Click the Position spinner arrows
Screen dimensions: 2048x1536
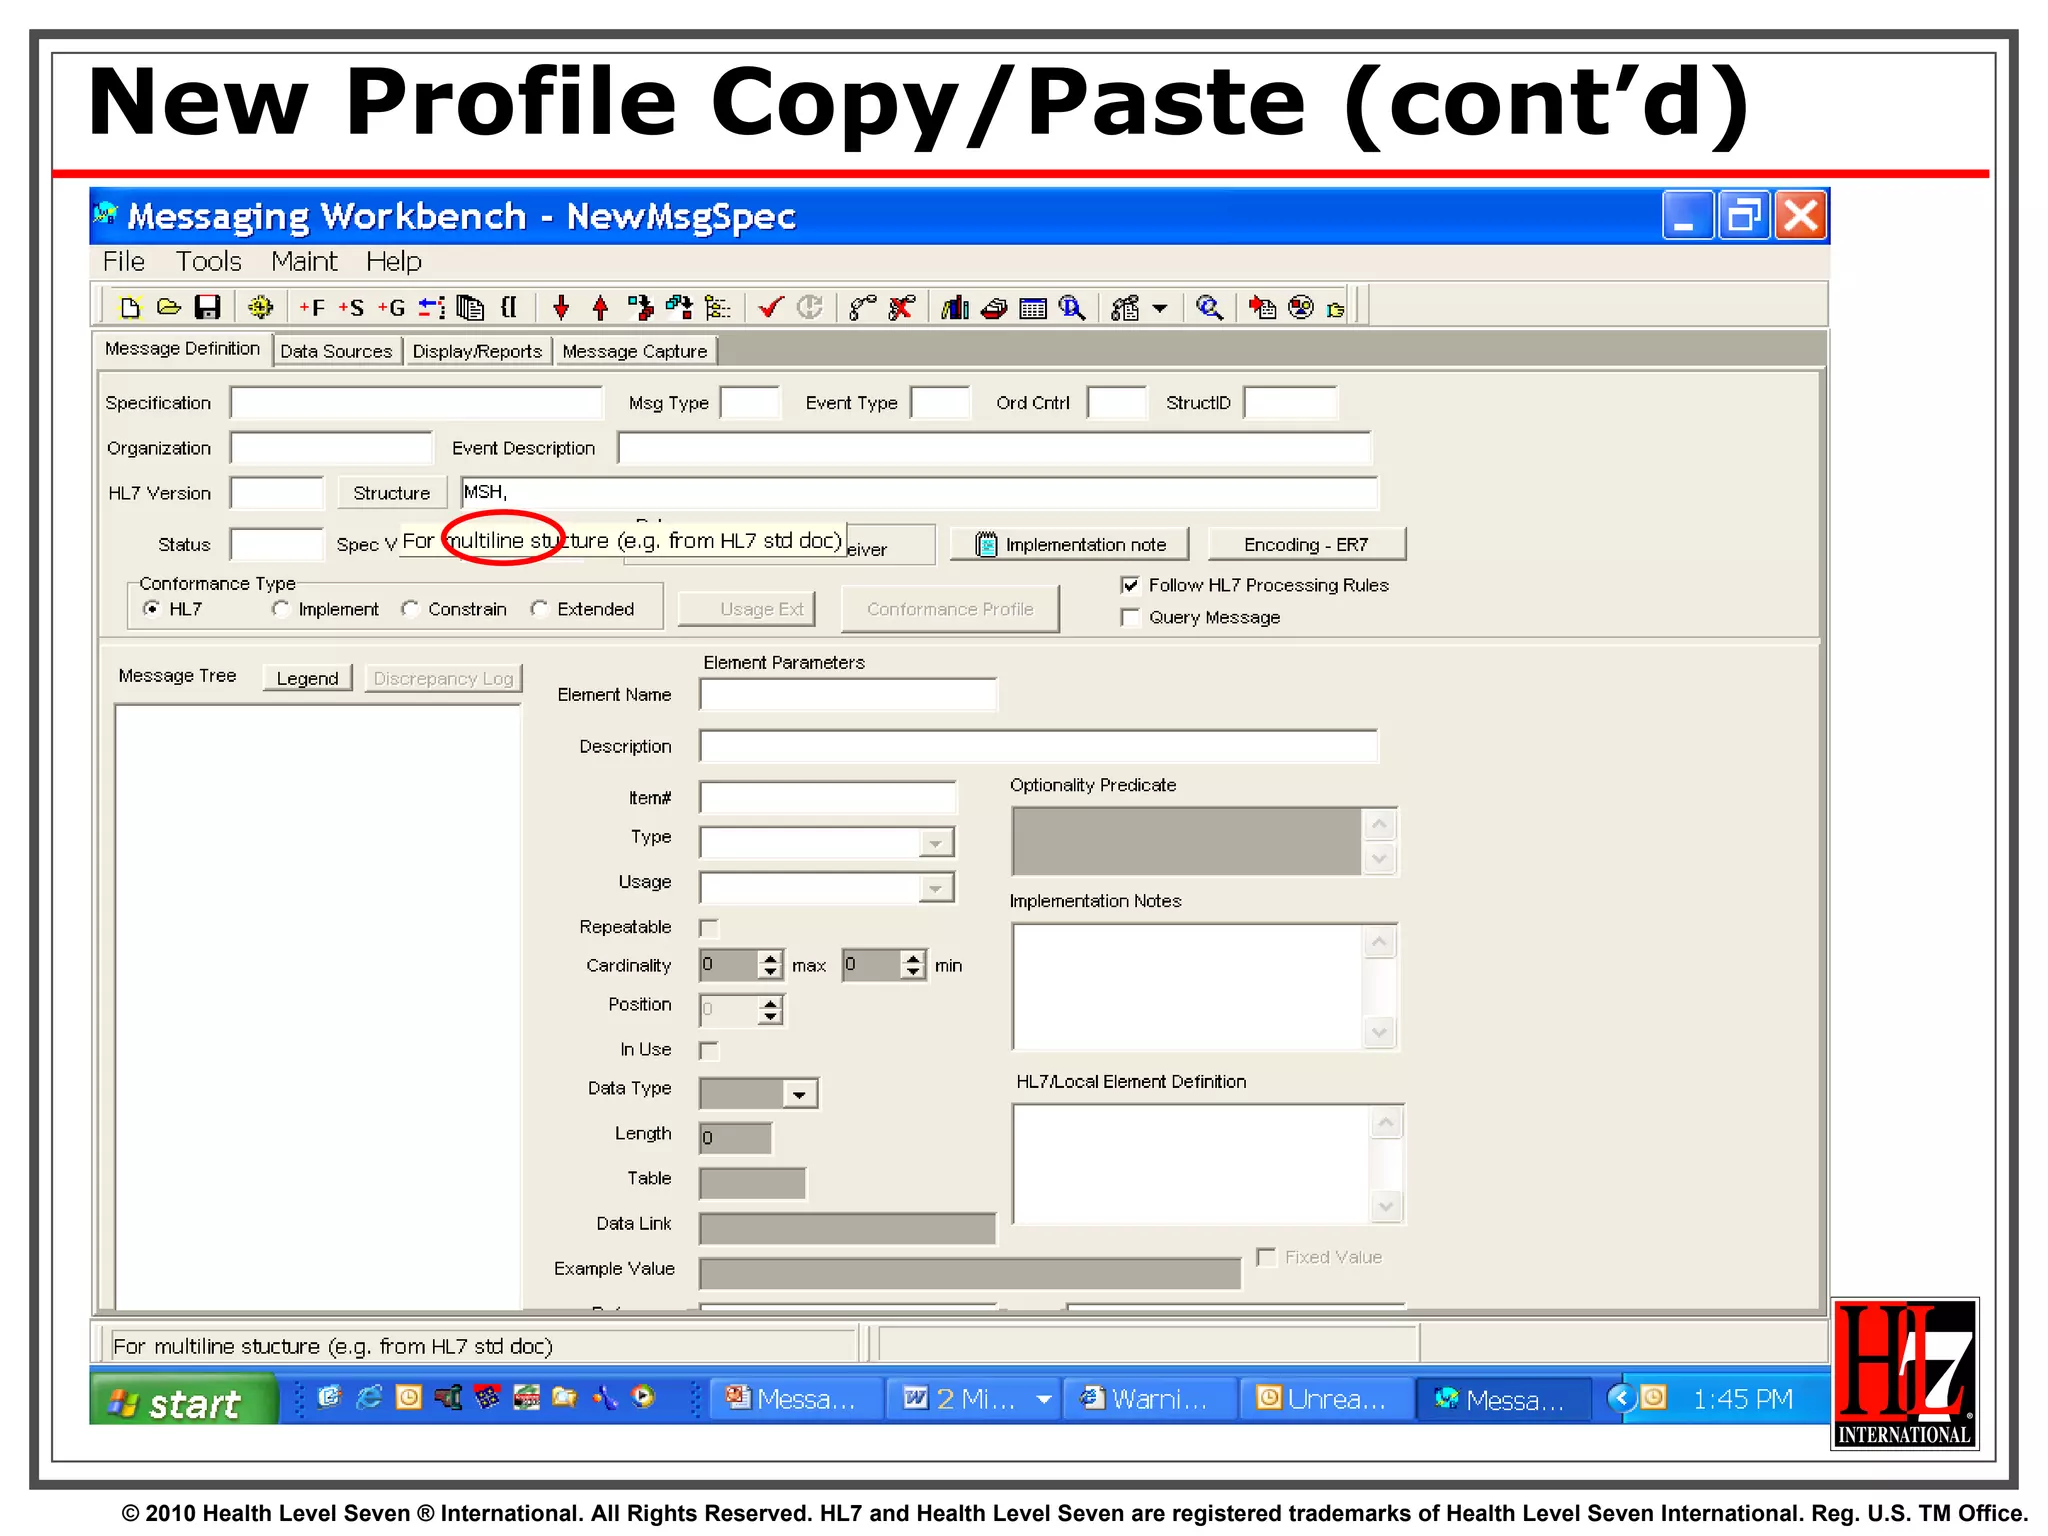(770, 1010)
